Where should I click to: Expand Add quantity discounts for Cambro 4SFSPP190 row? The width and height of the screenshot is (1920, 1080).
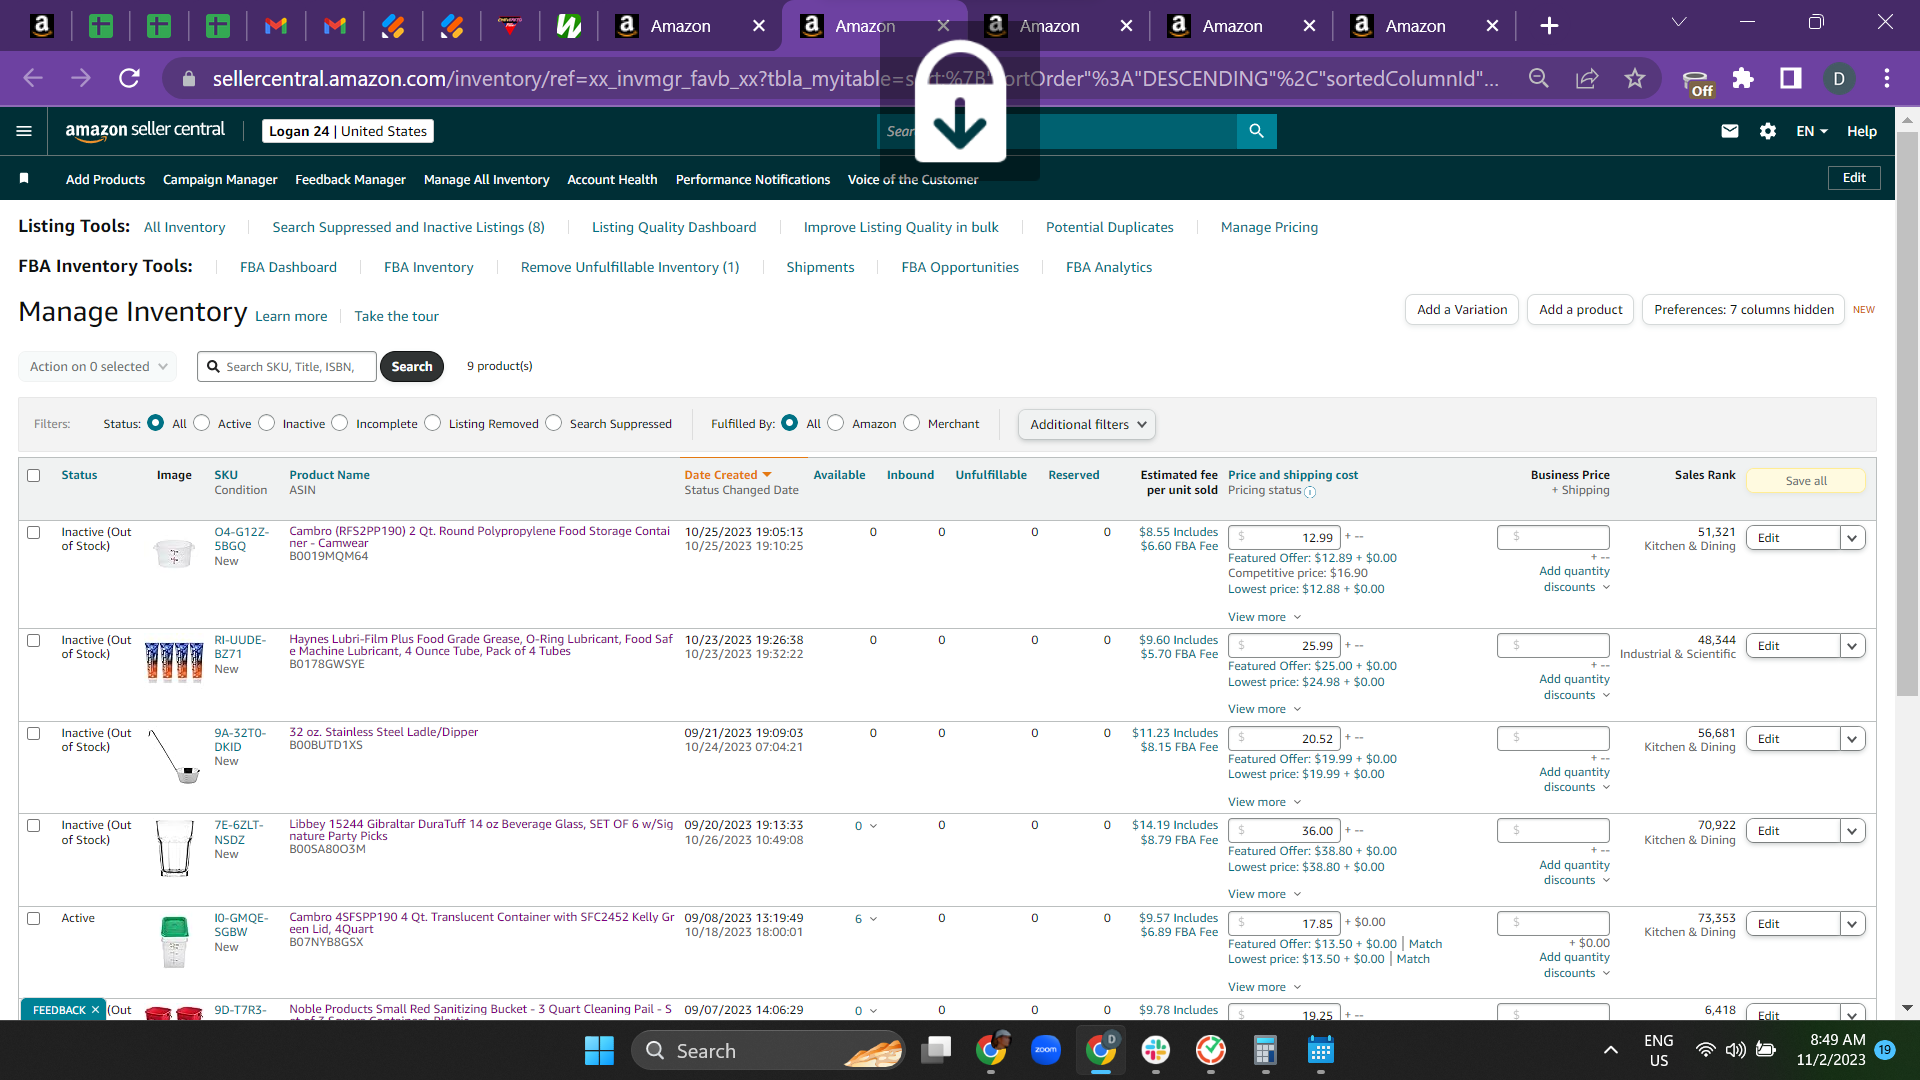point(1576,965)
